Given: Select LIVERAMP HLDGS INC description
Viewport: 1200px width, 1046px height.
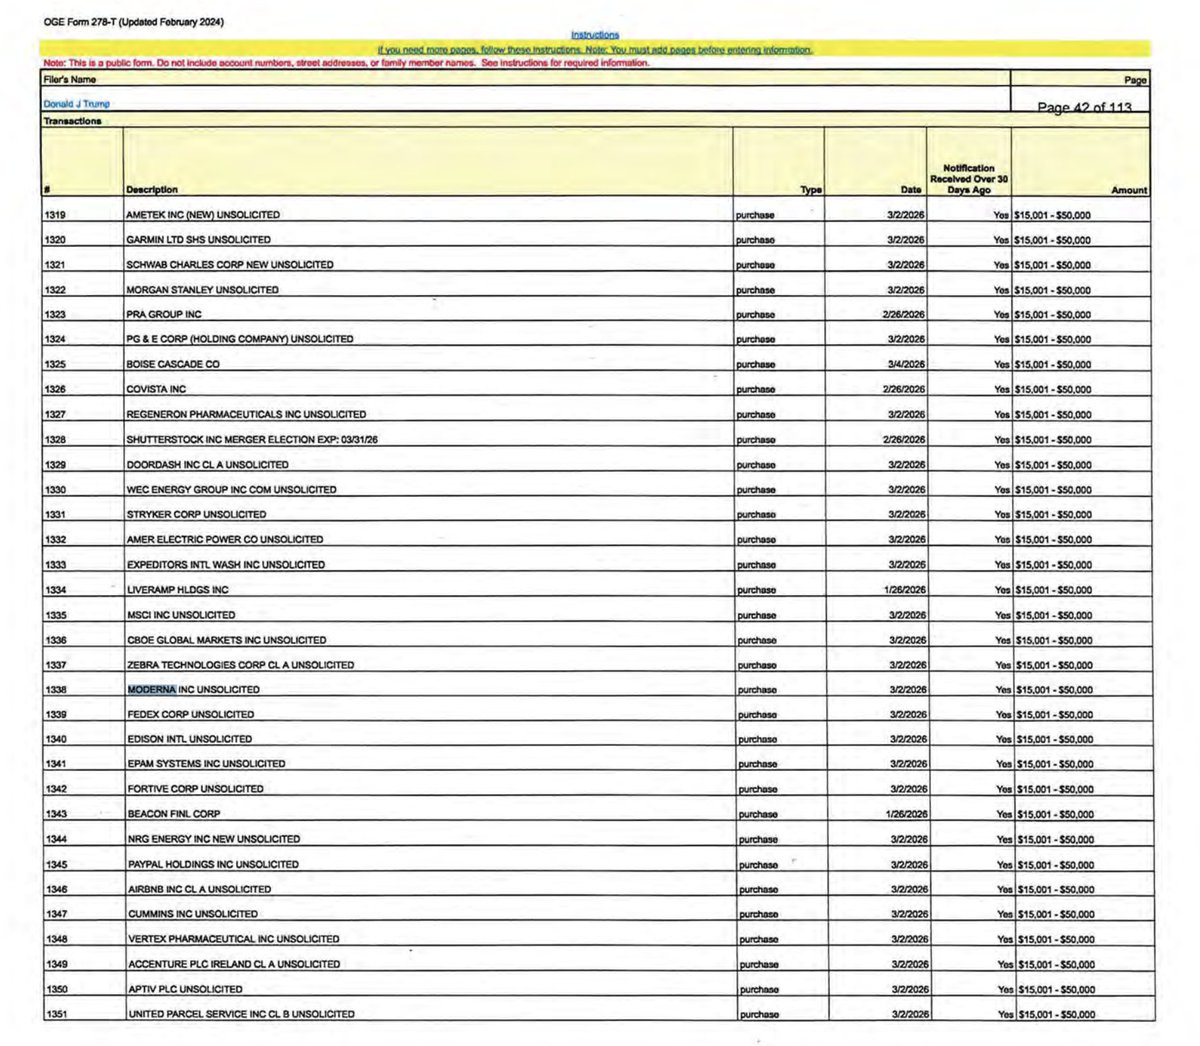Looking at the screenshot, I should (x=177, y=590).
